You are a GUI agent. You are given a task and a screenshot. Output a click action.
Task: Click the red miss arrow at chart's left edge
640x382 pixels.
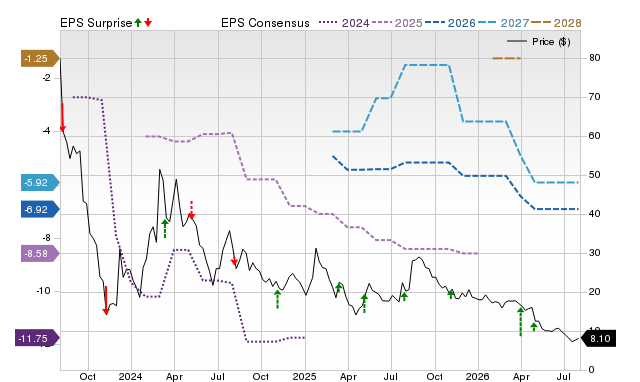pyautogui.click(x=63, y=118)
